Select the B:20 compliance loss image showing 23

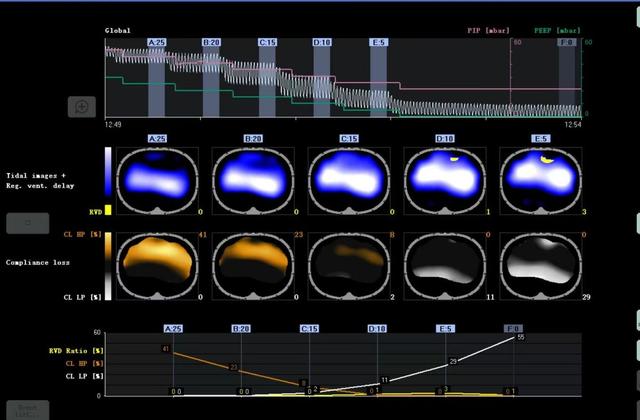(x=251, y=265)
